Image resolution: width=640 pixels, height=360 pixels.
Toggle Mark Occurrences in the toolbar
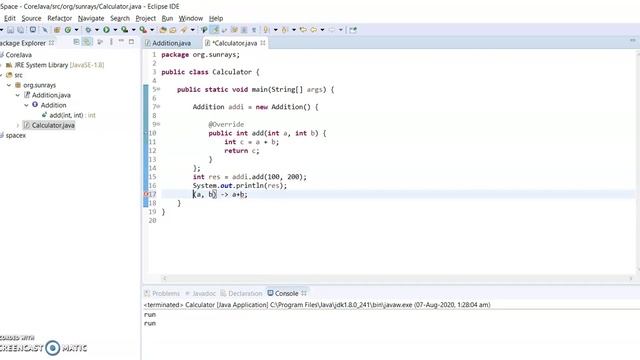coord(214,30)
